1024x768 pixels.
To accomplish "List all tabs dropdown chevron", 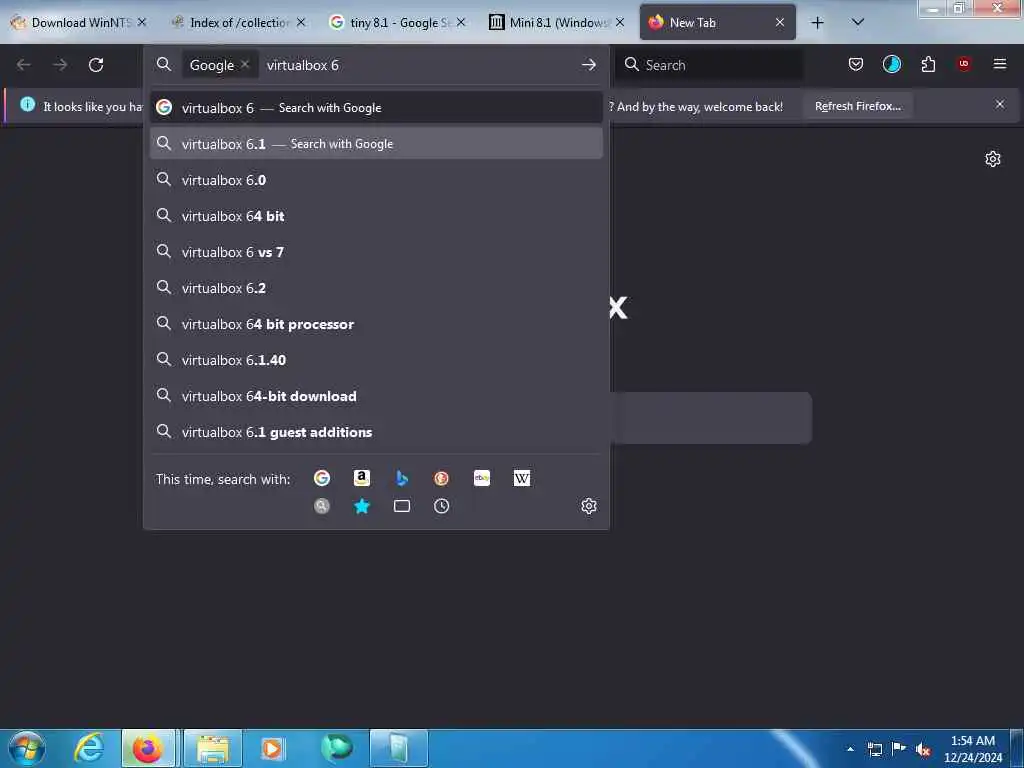I will (858, 22).
